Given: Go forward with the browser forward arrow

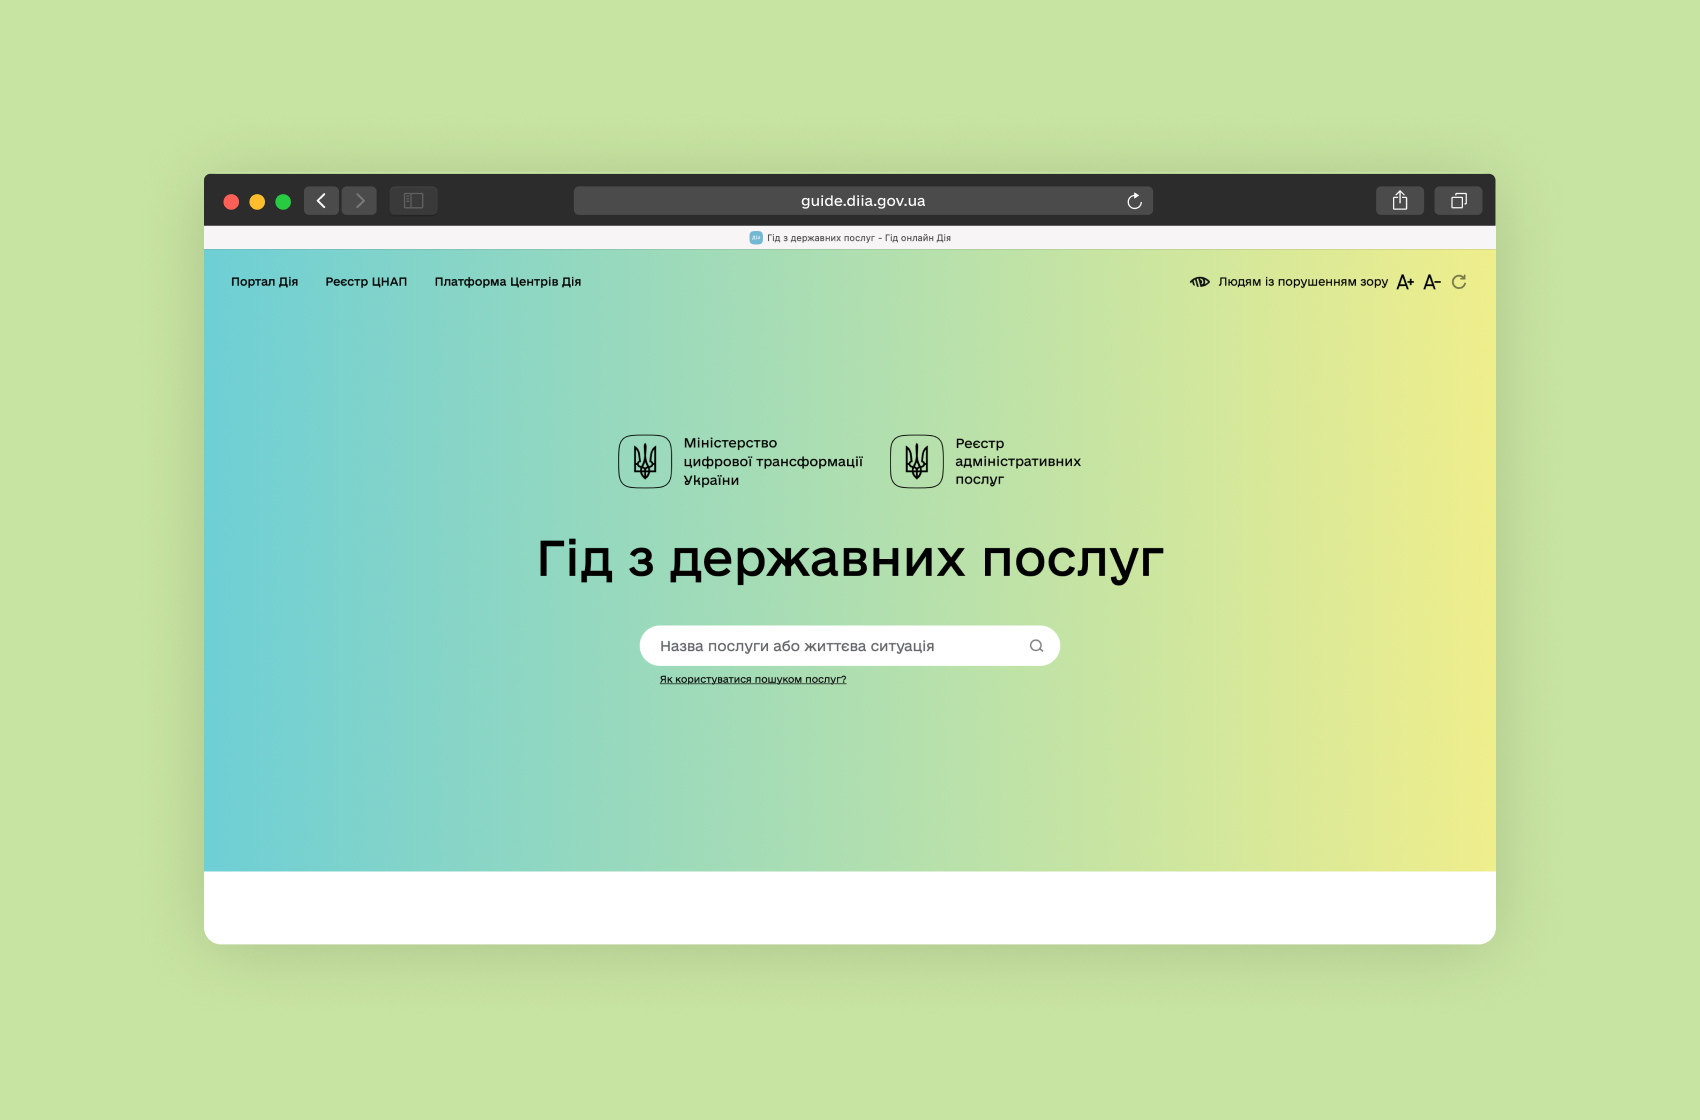Looking at the screenshot, I should [x=360, y=201].
